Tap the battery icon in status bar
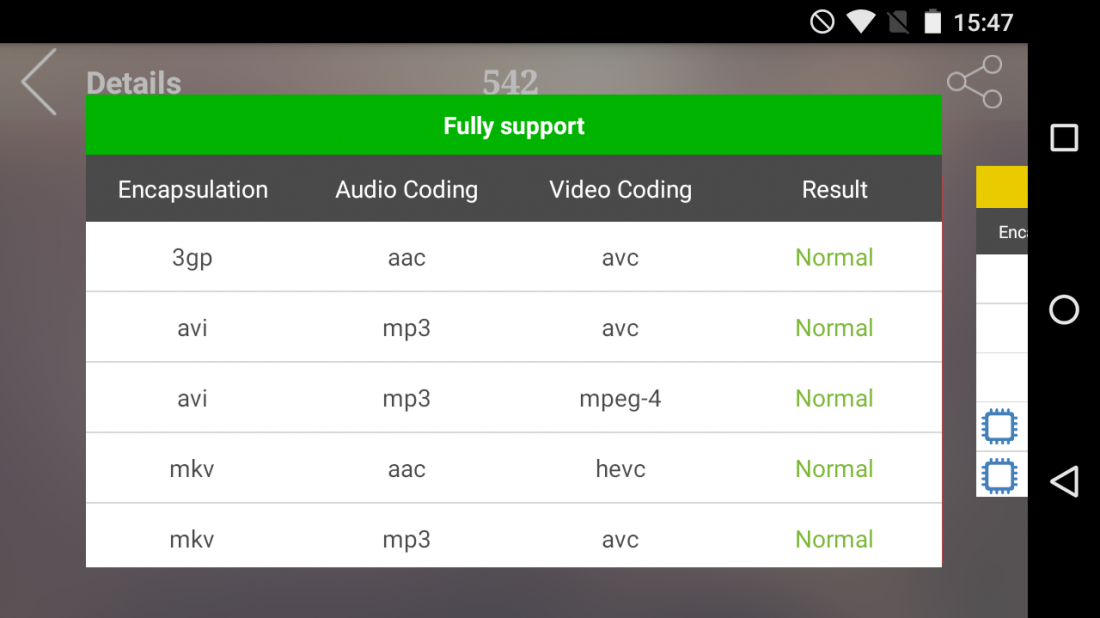Viewport: 1100px width, 618px height. click(x=932, y=22)
